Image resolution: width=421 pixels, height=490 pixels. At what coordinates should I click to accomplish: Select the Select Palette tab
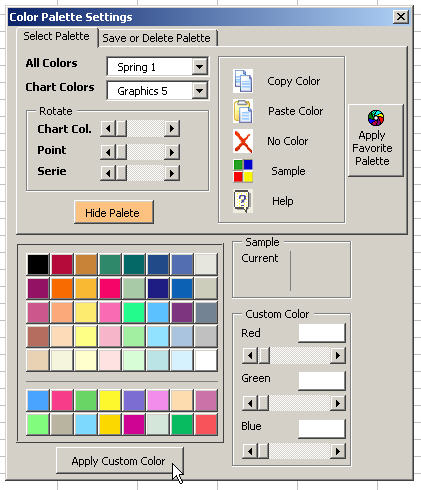click(56, 36)
